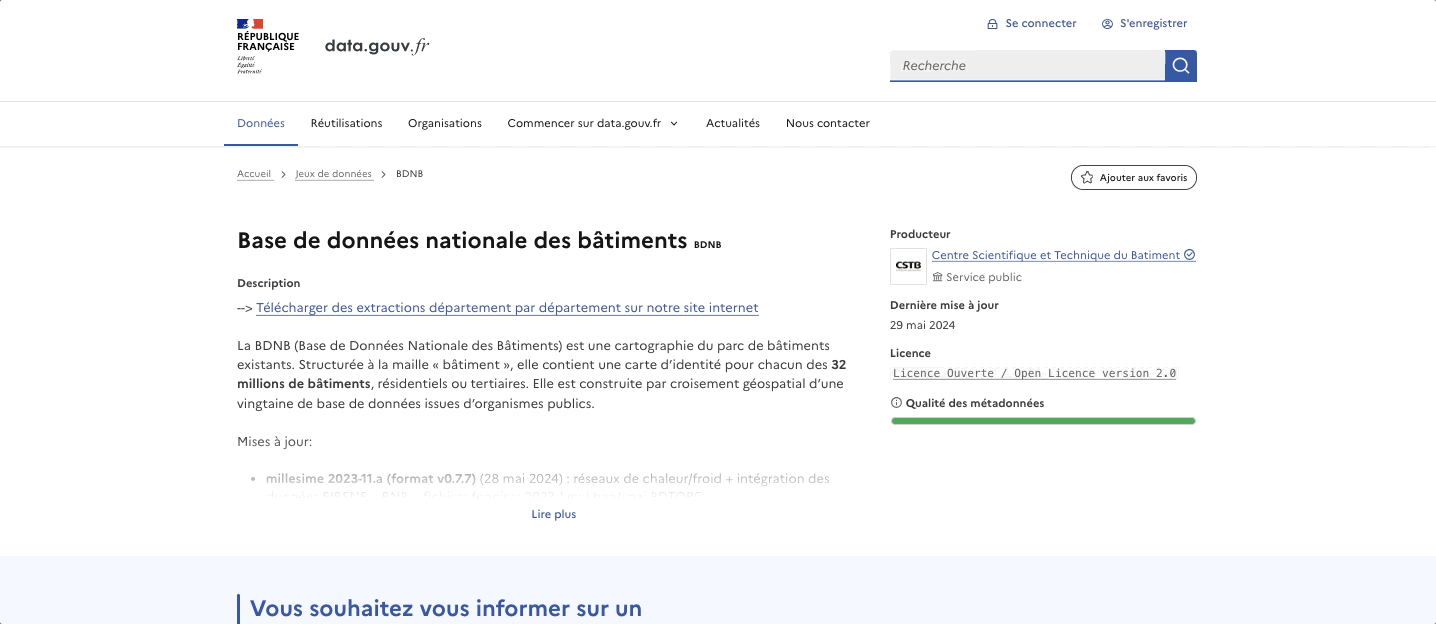Viewport: 1436px width, 624px height.
Task: Click the metadata quality info icon
Action: tap(896, 404)
